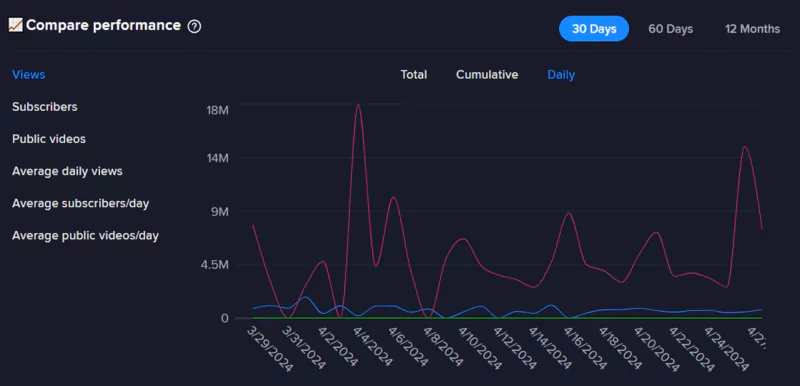The image size is (800, 386).
Task: Click the 18M y-axis label
Action: [216, 110]
